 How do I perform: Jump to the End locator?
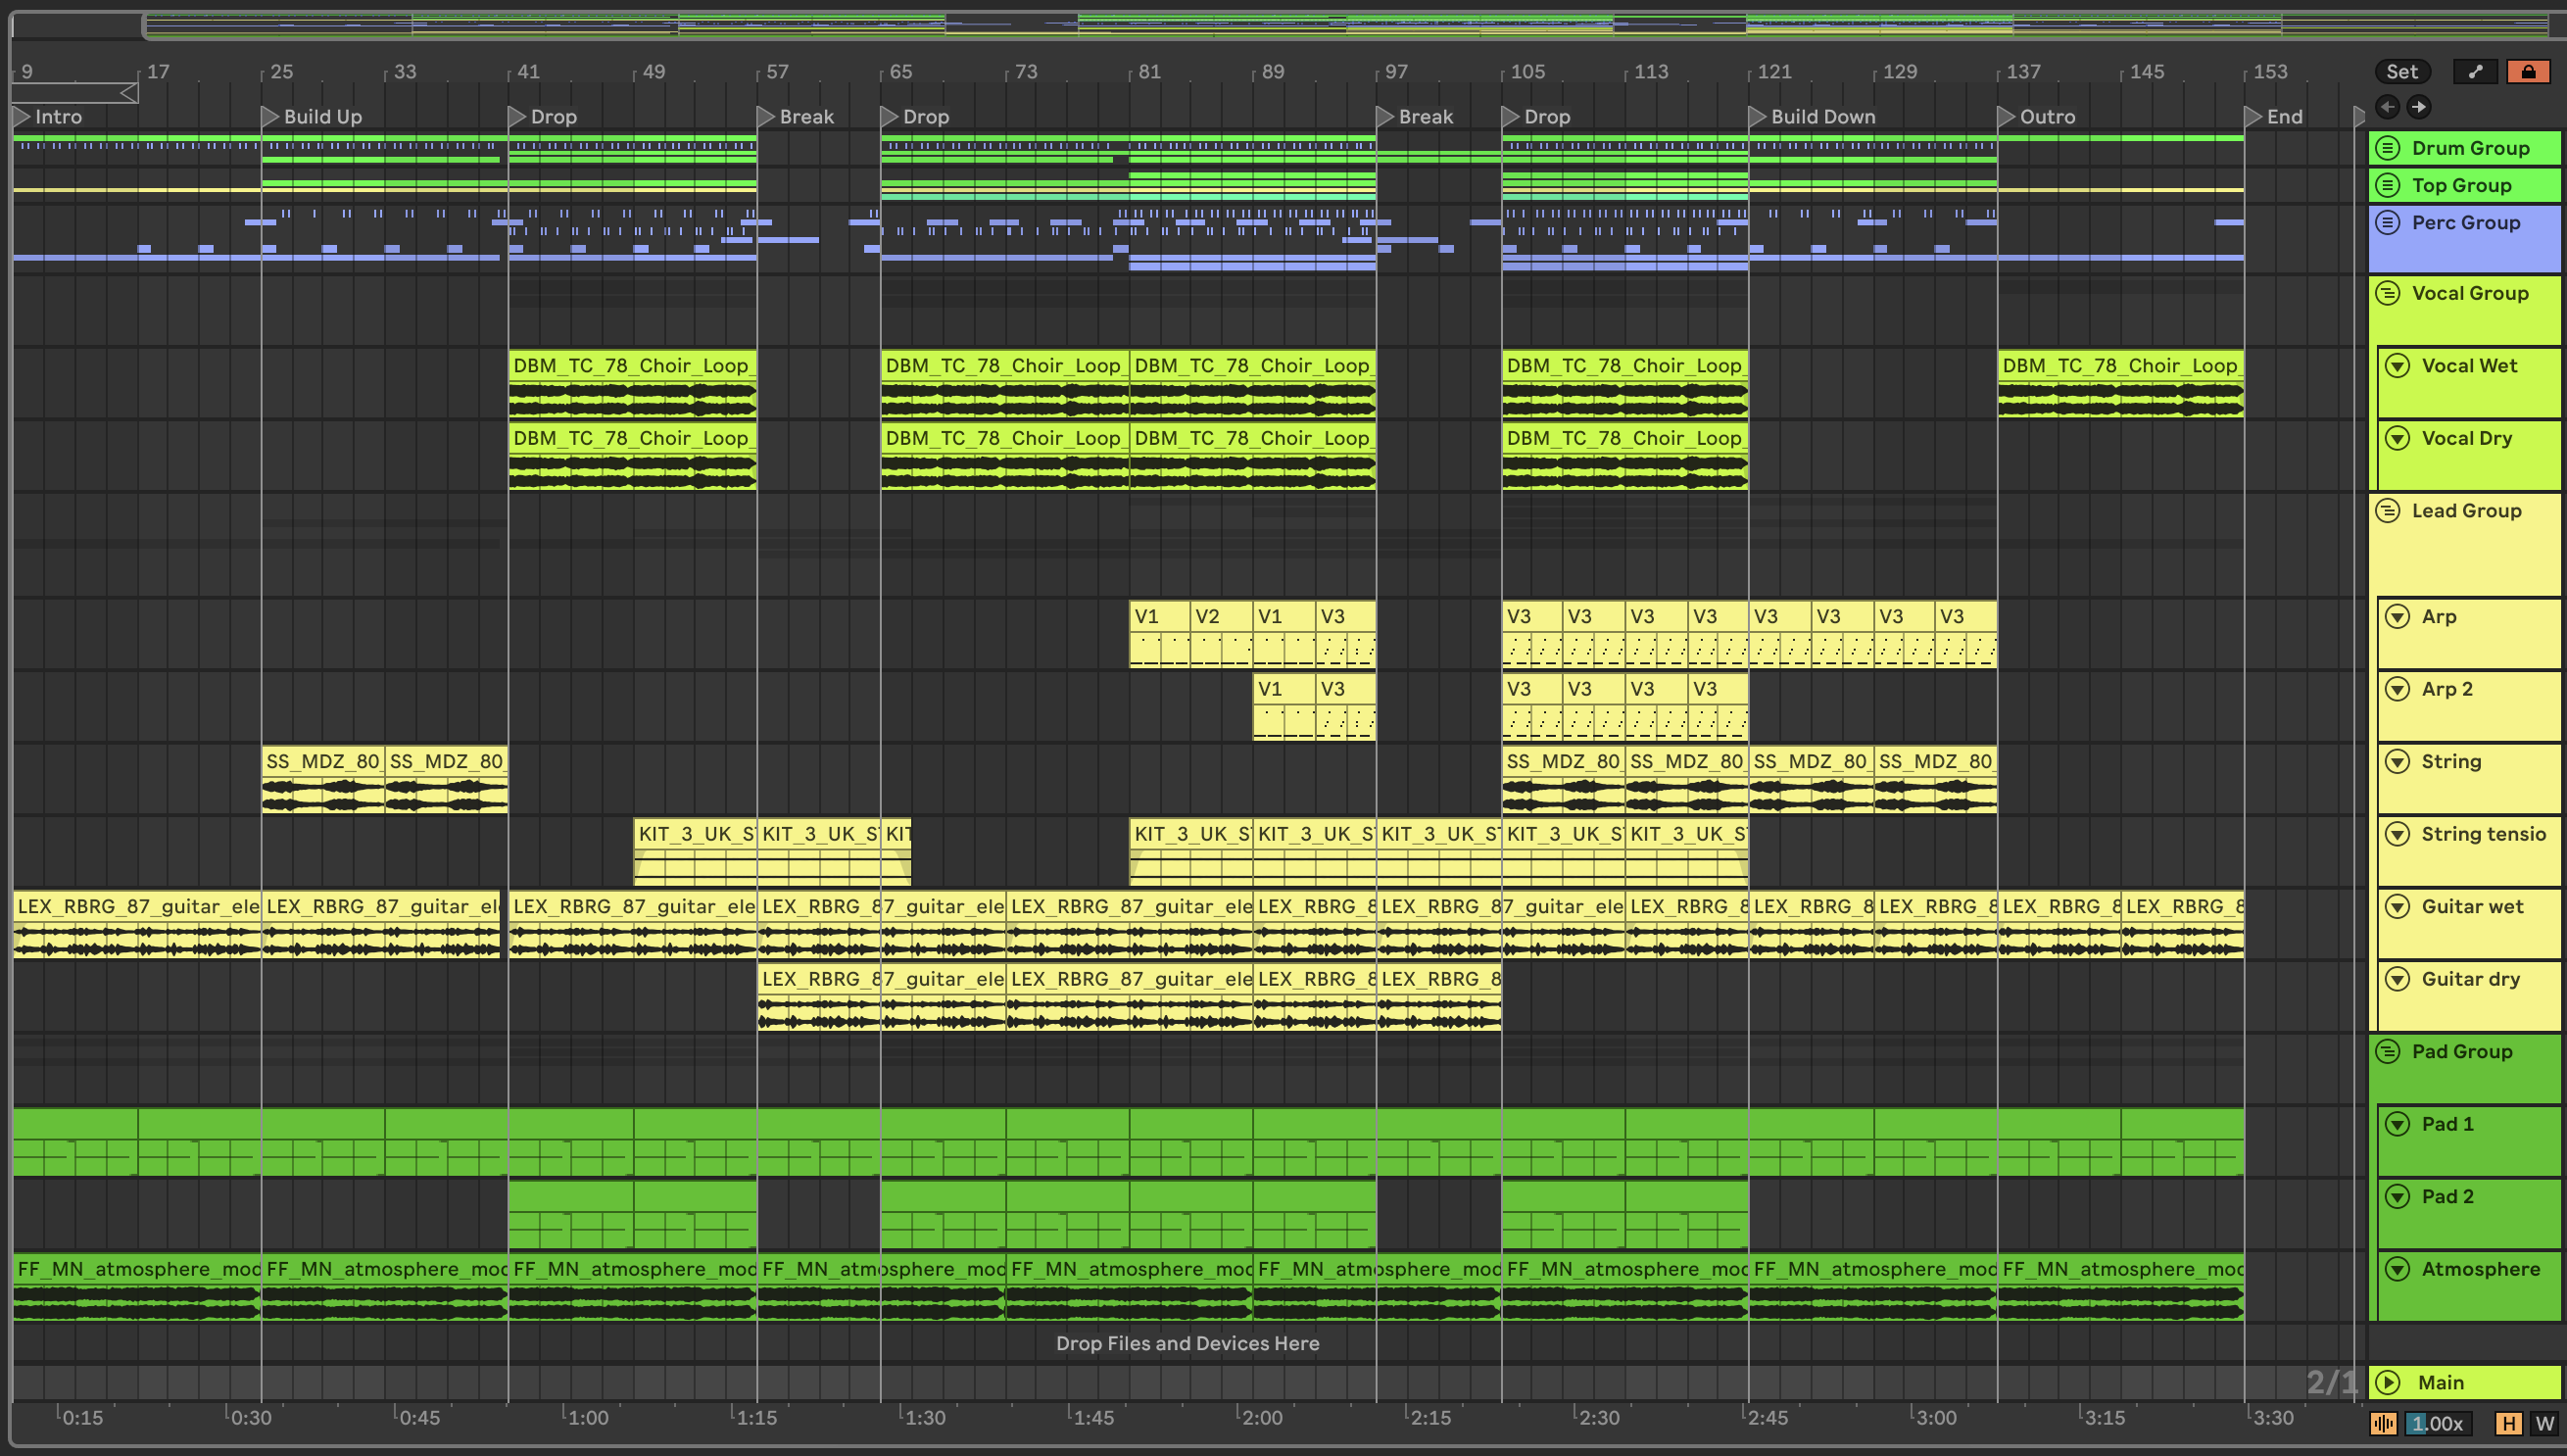click(x=2274, y=116)
